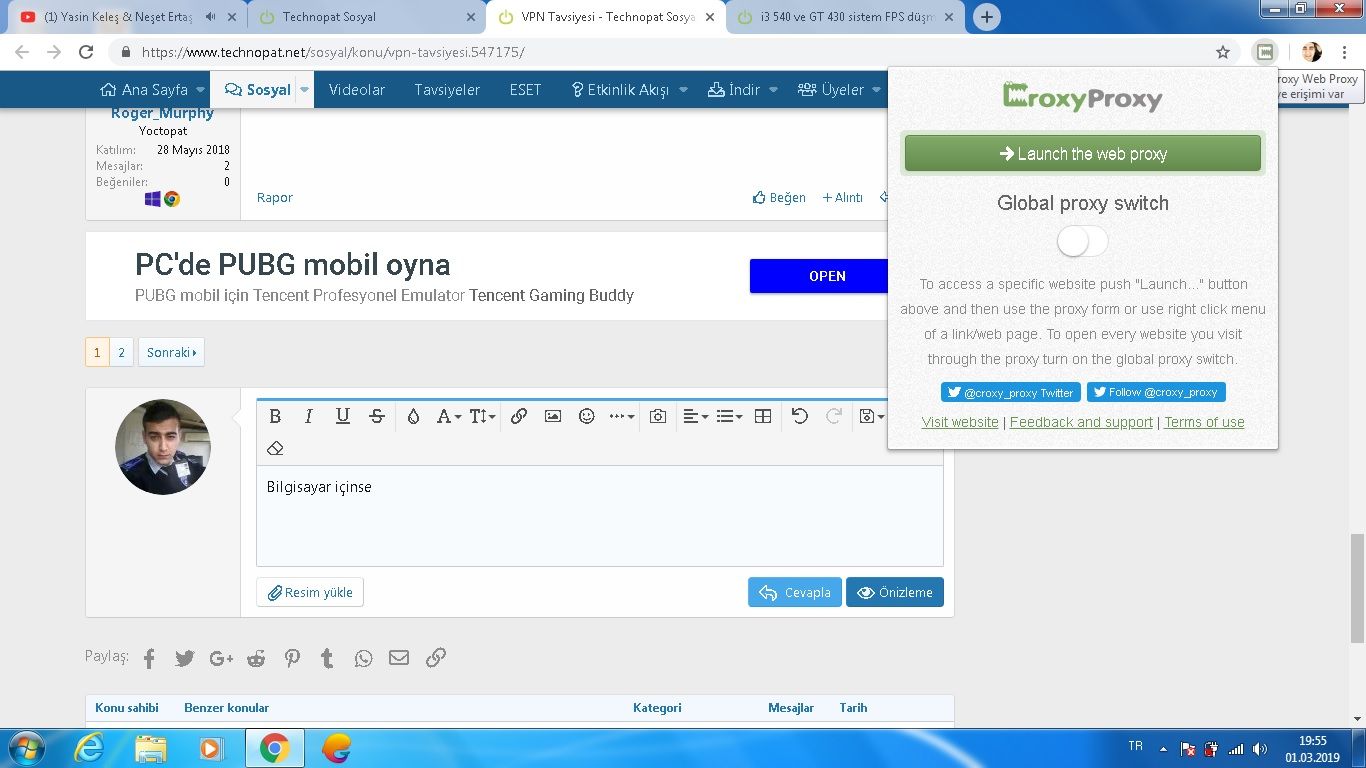Share the thread by email icon

(399, 658)
